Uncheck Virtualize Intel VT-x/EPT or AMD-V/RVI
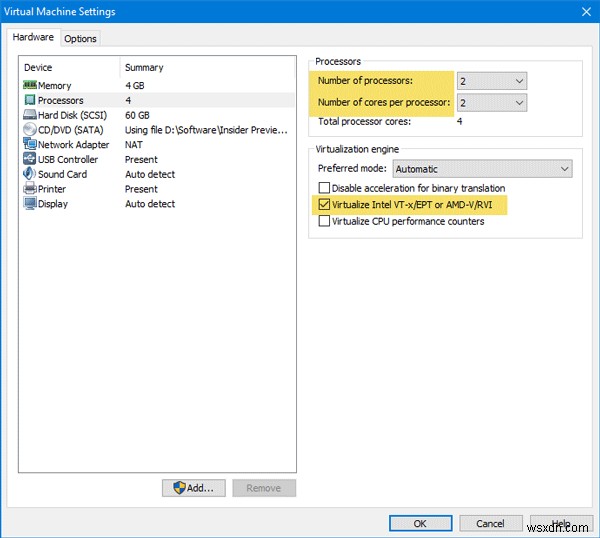Viewport: 600px width, 538px height. tap(324, 204)
